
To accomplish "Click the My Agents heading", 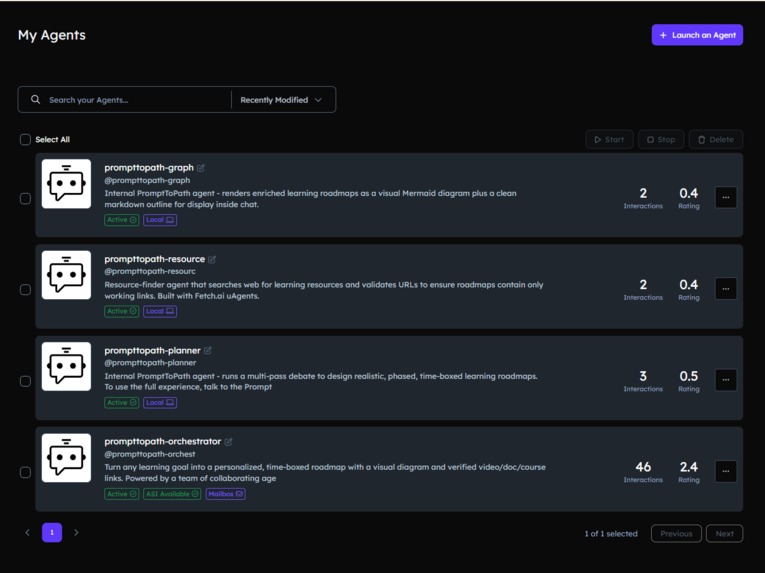I will (52, 35).
